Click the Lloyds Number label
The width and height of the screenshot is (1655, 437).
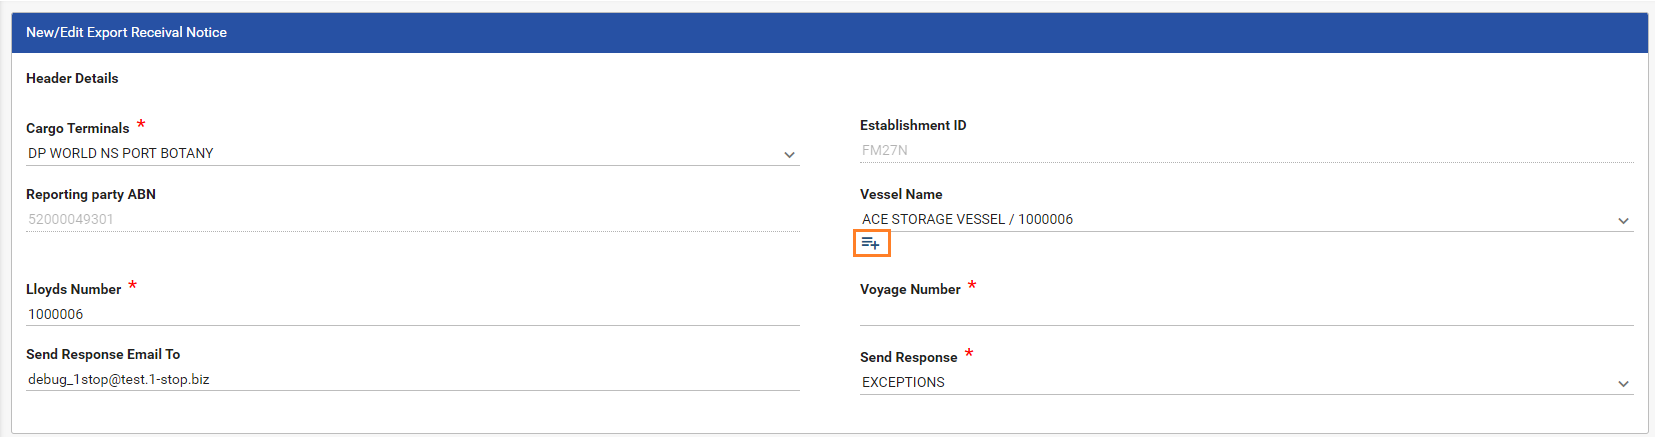click(73, 289)
